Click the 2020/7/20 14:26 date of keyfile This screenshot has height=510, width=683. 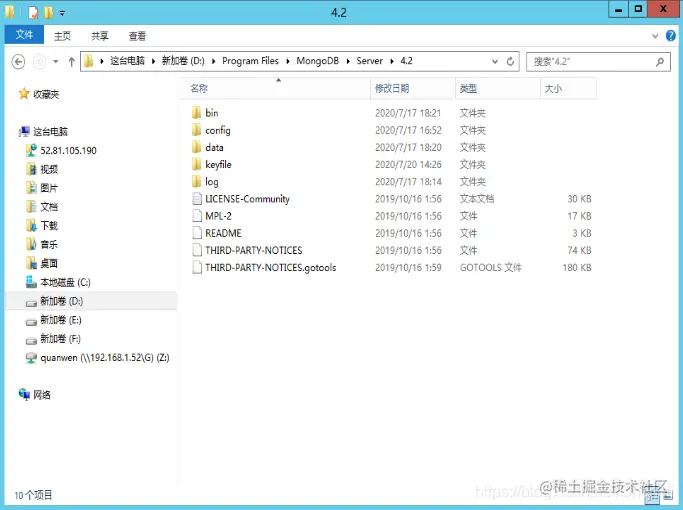pos(408,165)
